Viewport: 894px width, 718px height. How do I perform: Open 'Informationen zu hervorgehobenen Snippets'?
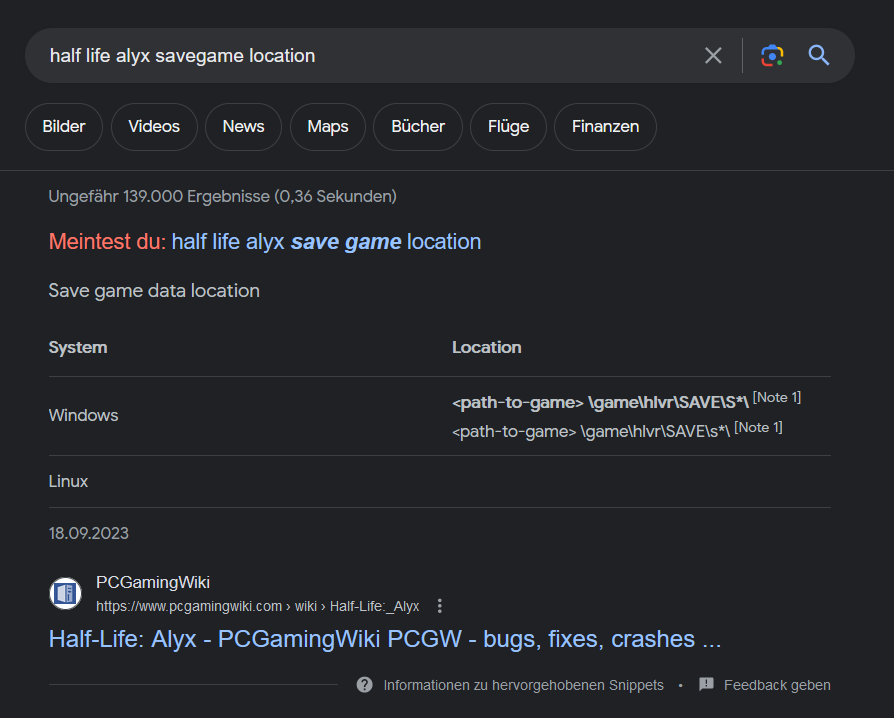point(523,685)
